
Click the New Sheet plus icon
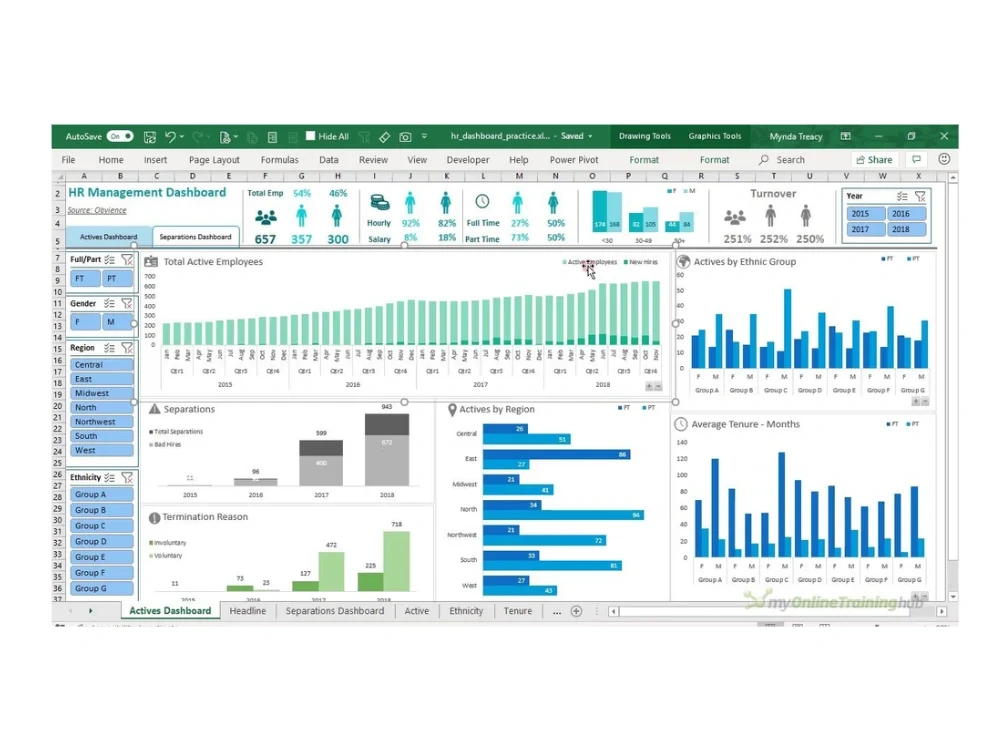point(577,611)
